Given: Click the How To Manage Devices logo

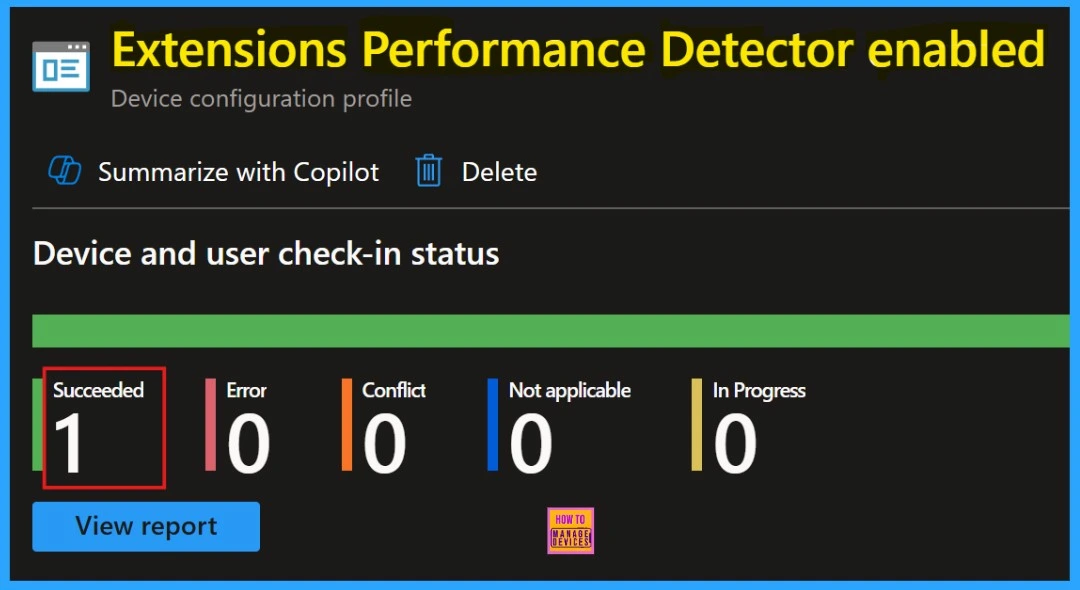Looking at the screenshot, I should [x=570, y=530].
